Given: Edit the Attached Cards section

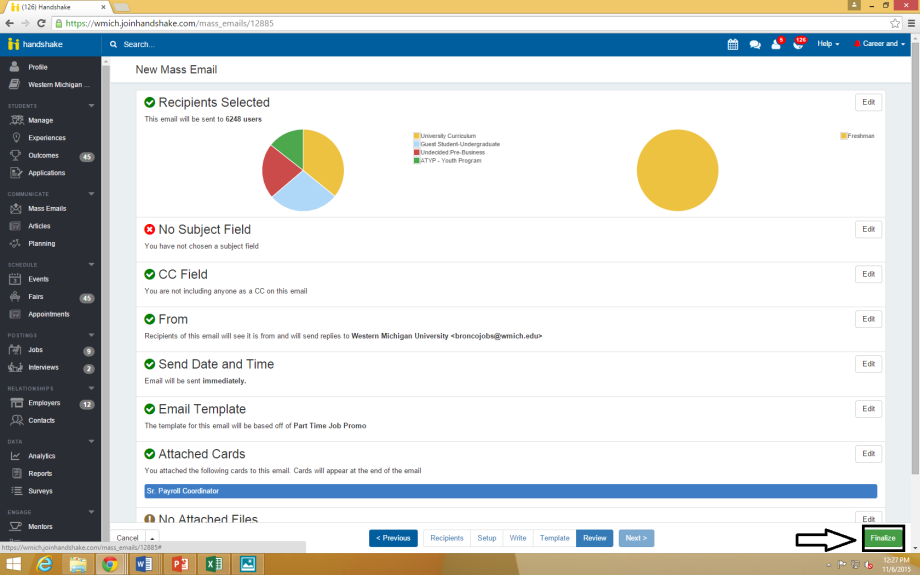Looking at the screenshot, I should click(x=868, y=454).
